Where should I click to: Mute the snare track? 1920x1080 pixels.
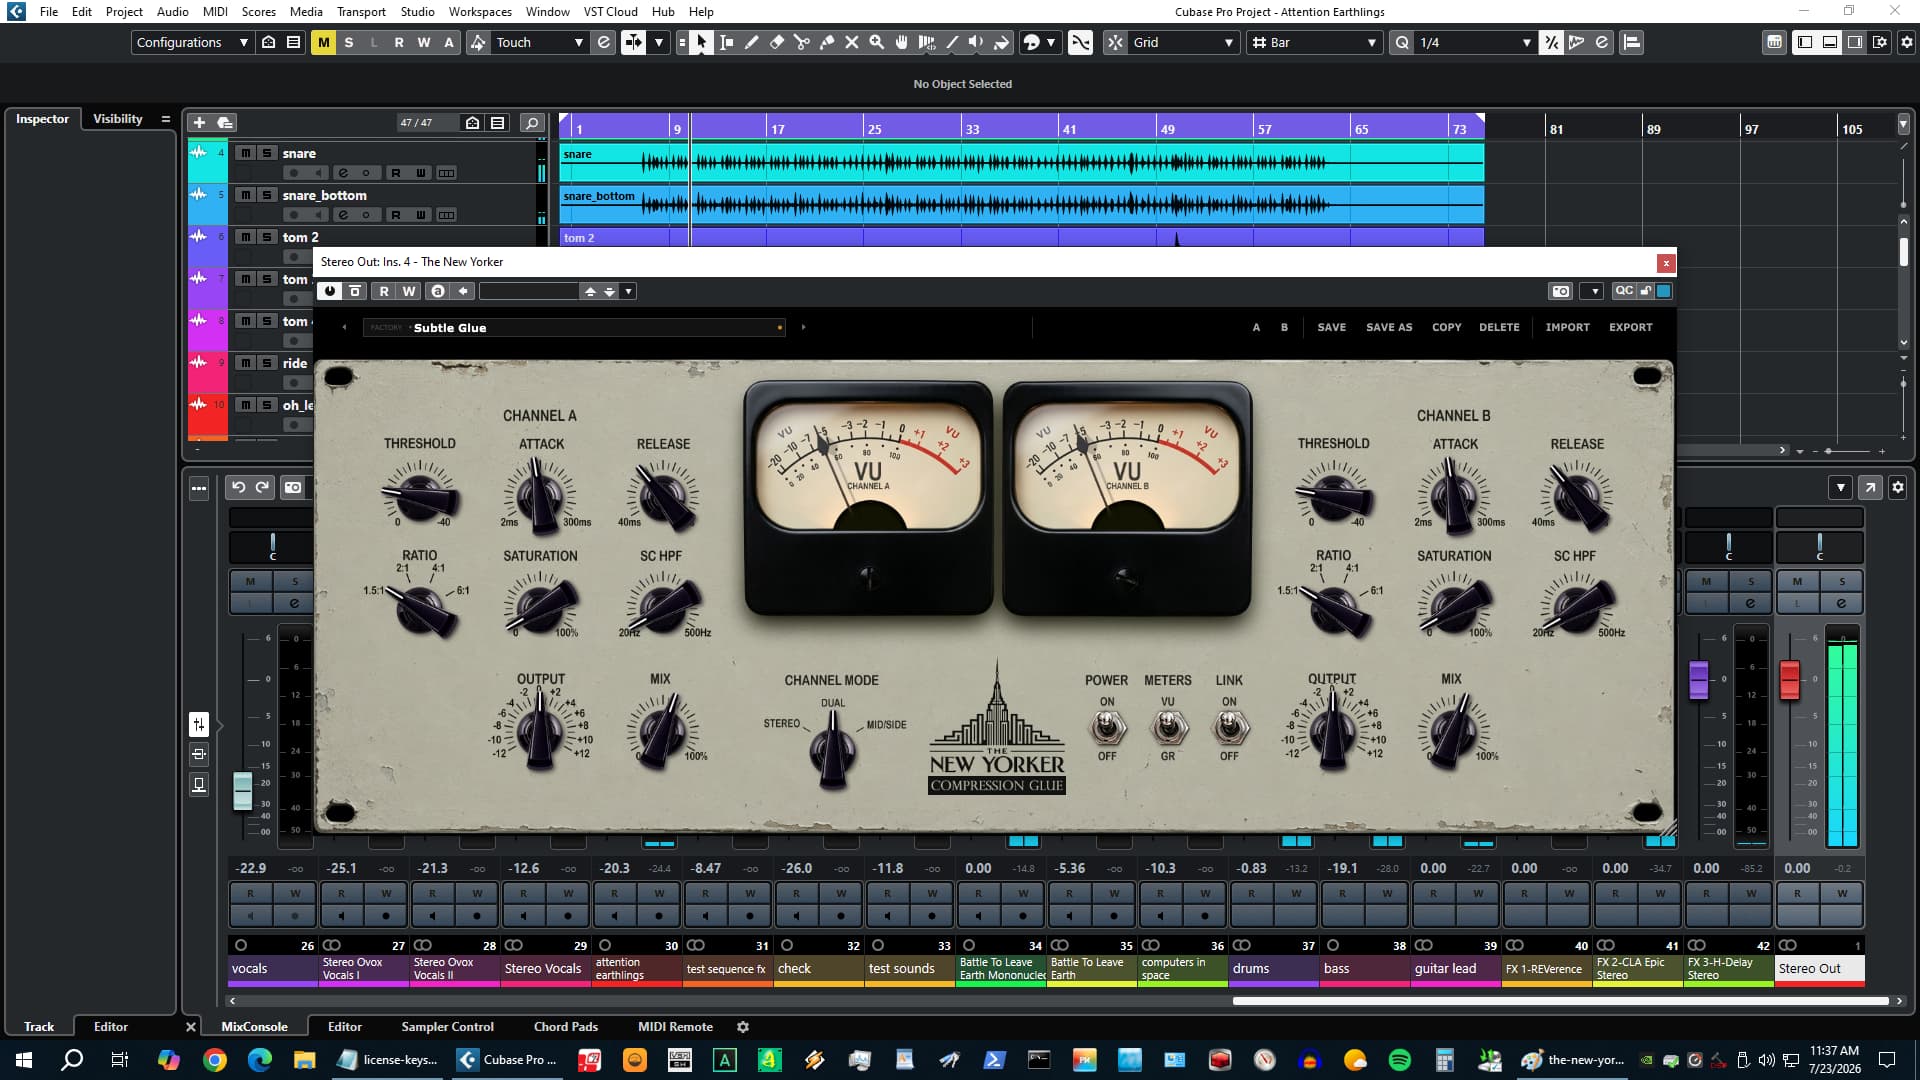coord(245,153)
